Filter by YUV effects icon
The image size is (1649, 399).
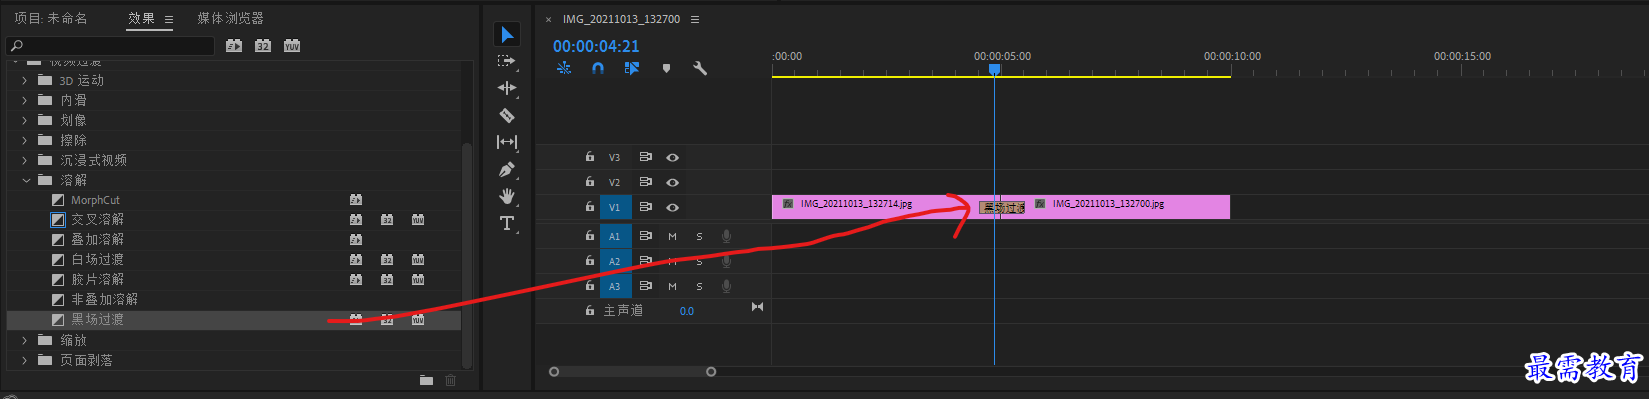point(292,46)
